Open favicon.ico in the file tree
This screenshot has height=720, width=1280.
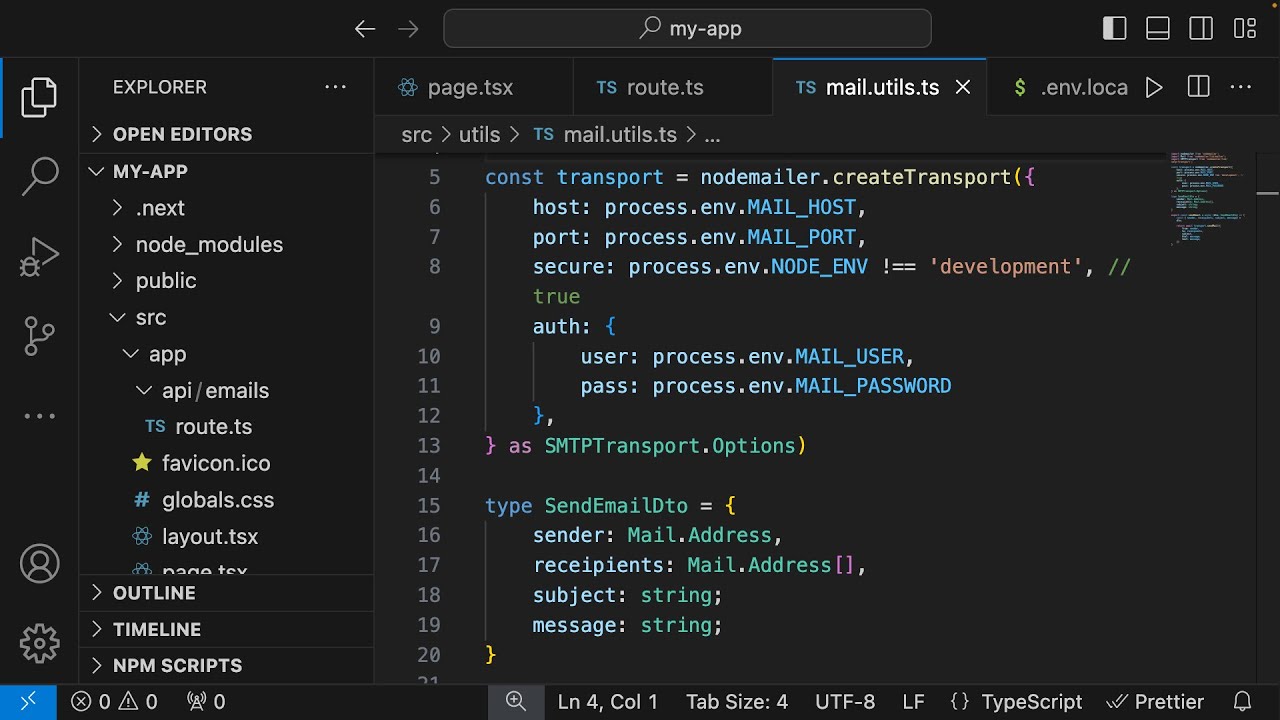[226, 463]
